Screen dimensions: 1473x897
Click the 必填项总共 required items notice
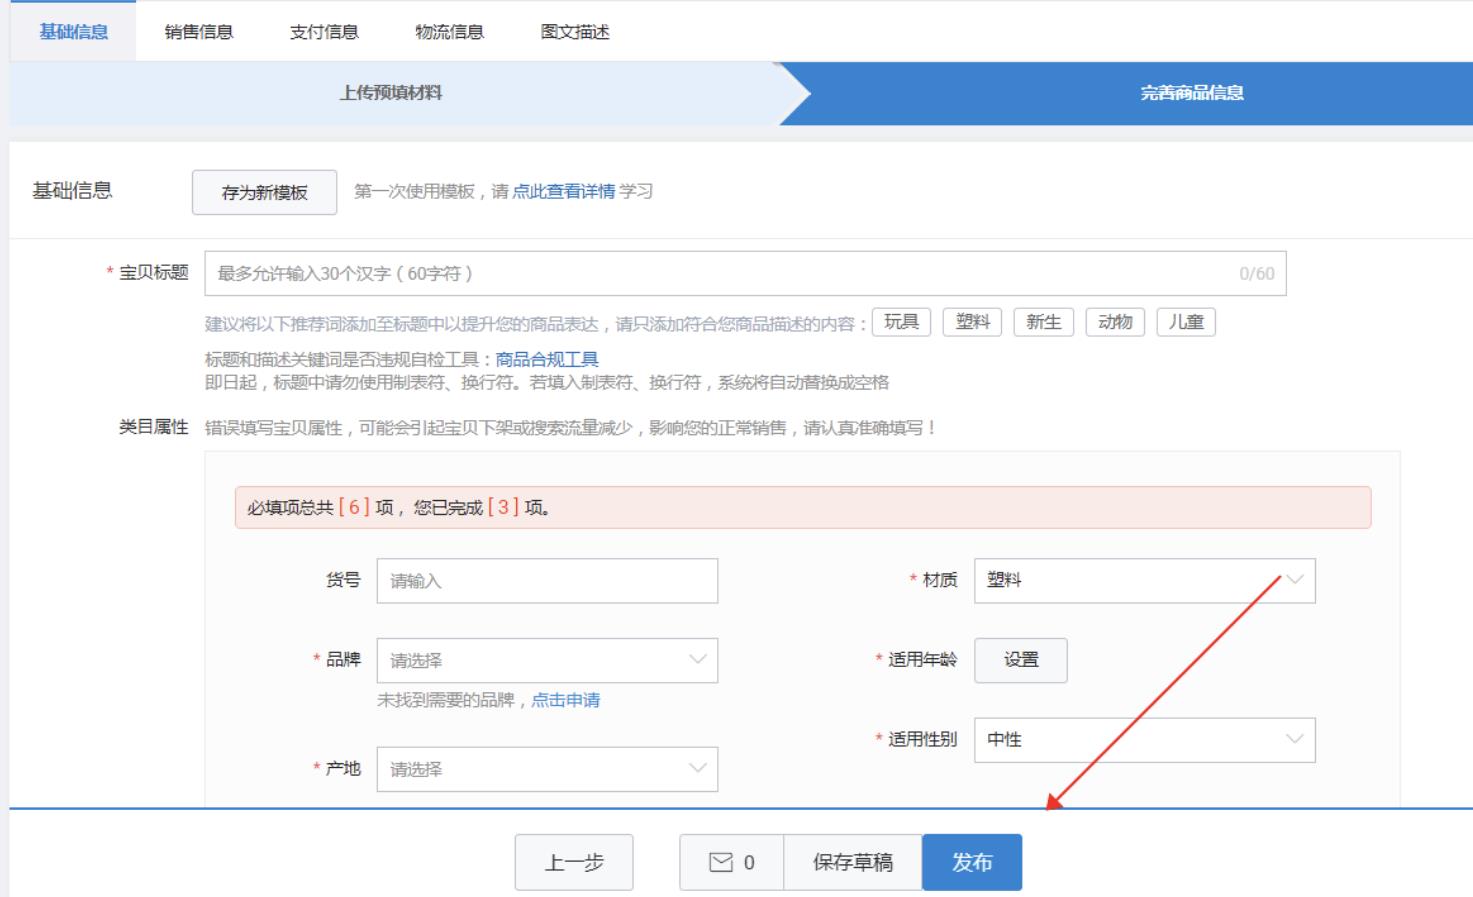803,508
